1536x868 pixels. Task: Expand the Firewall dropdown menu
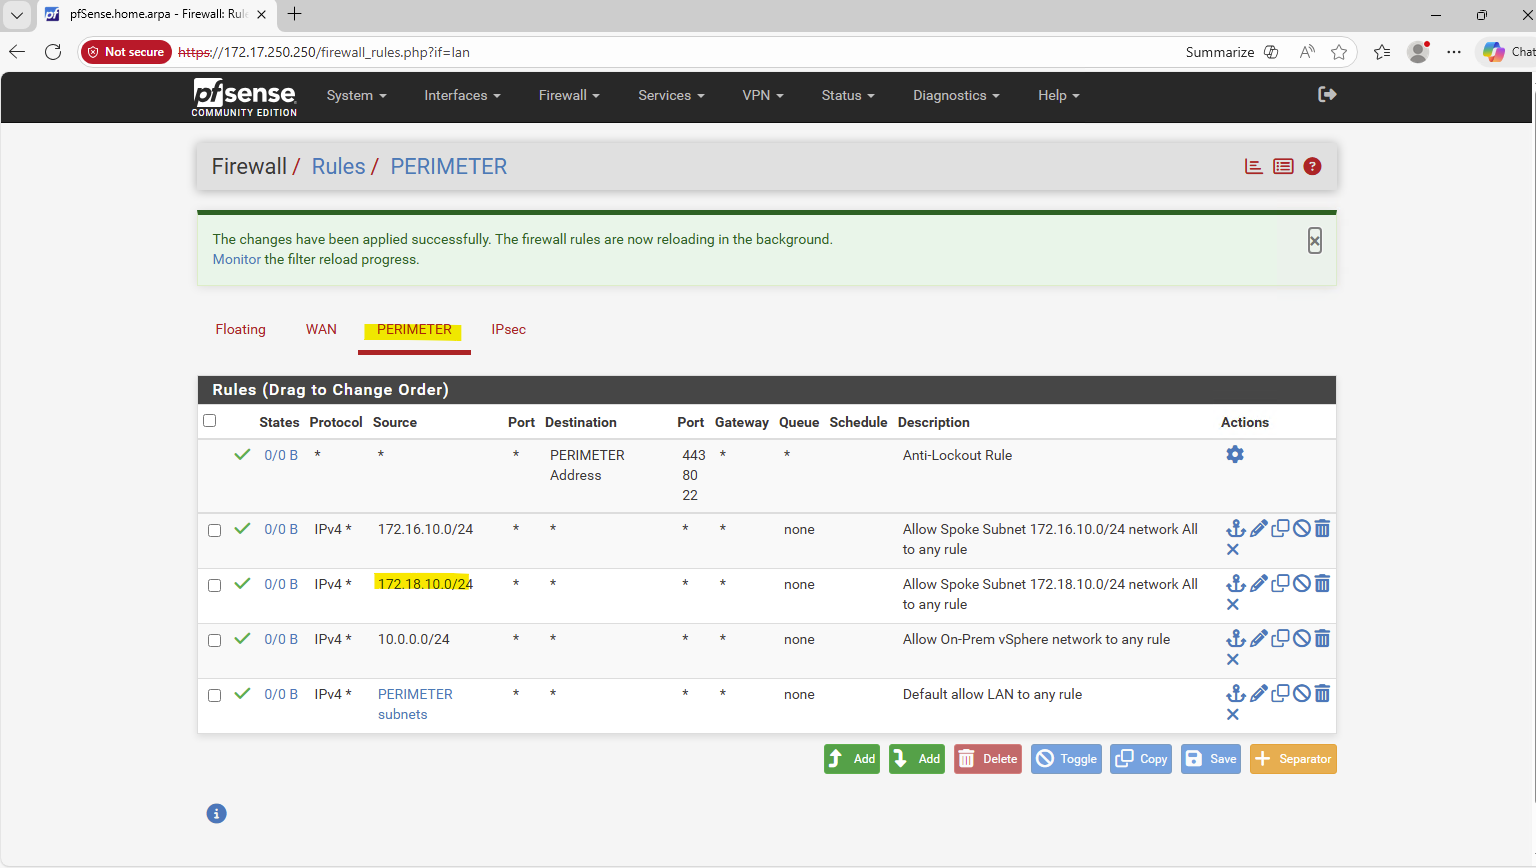pos(568,96)
